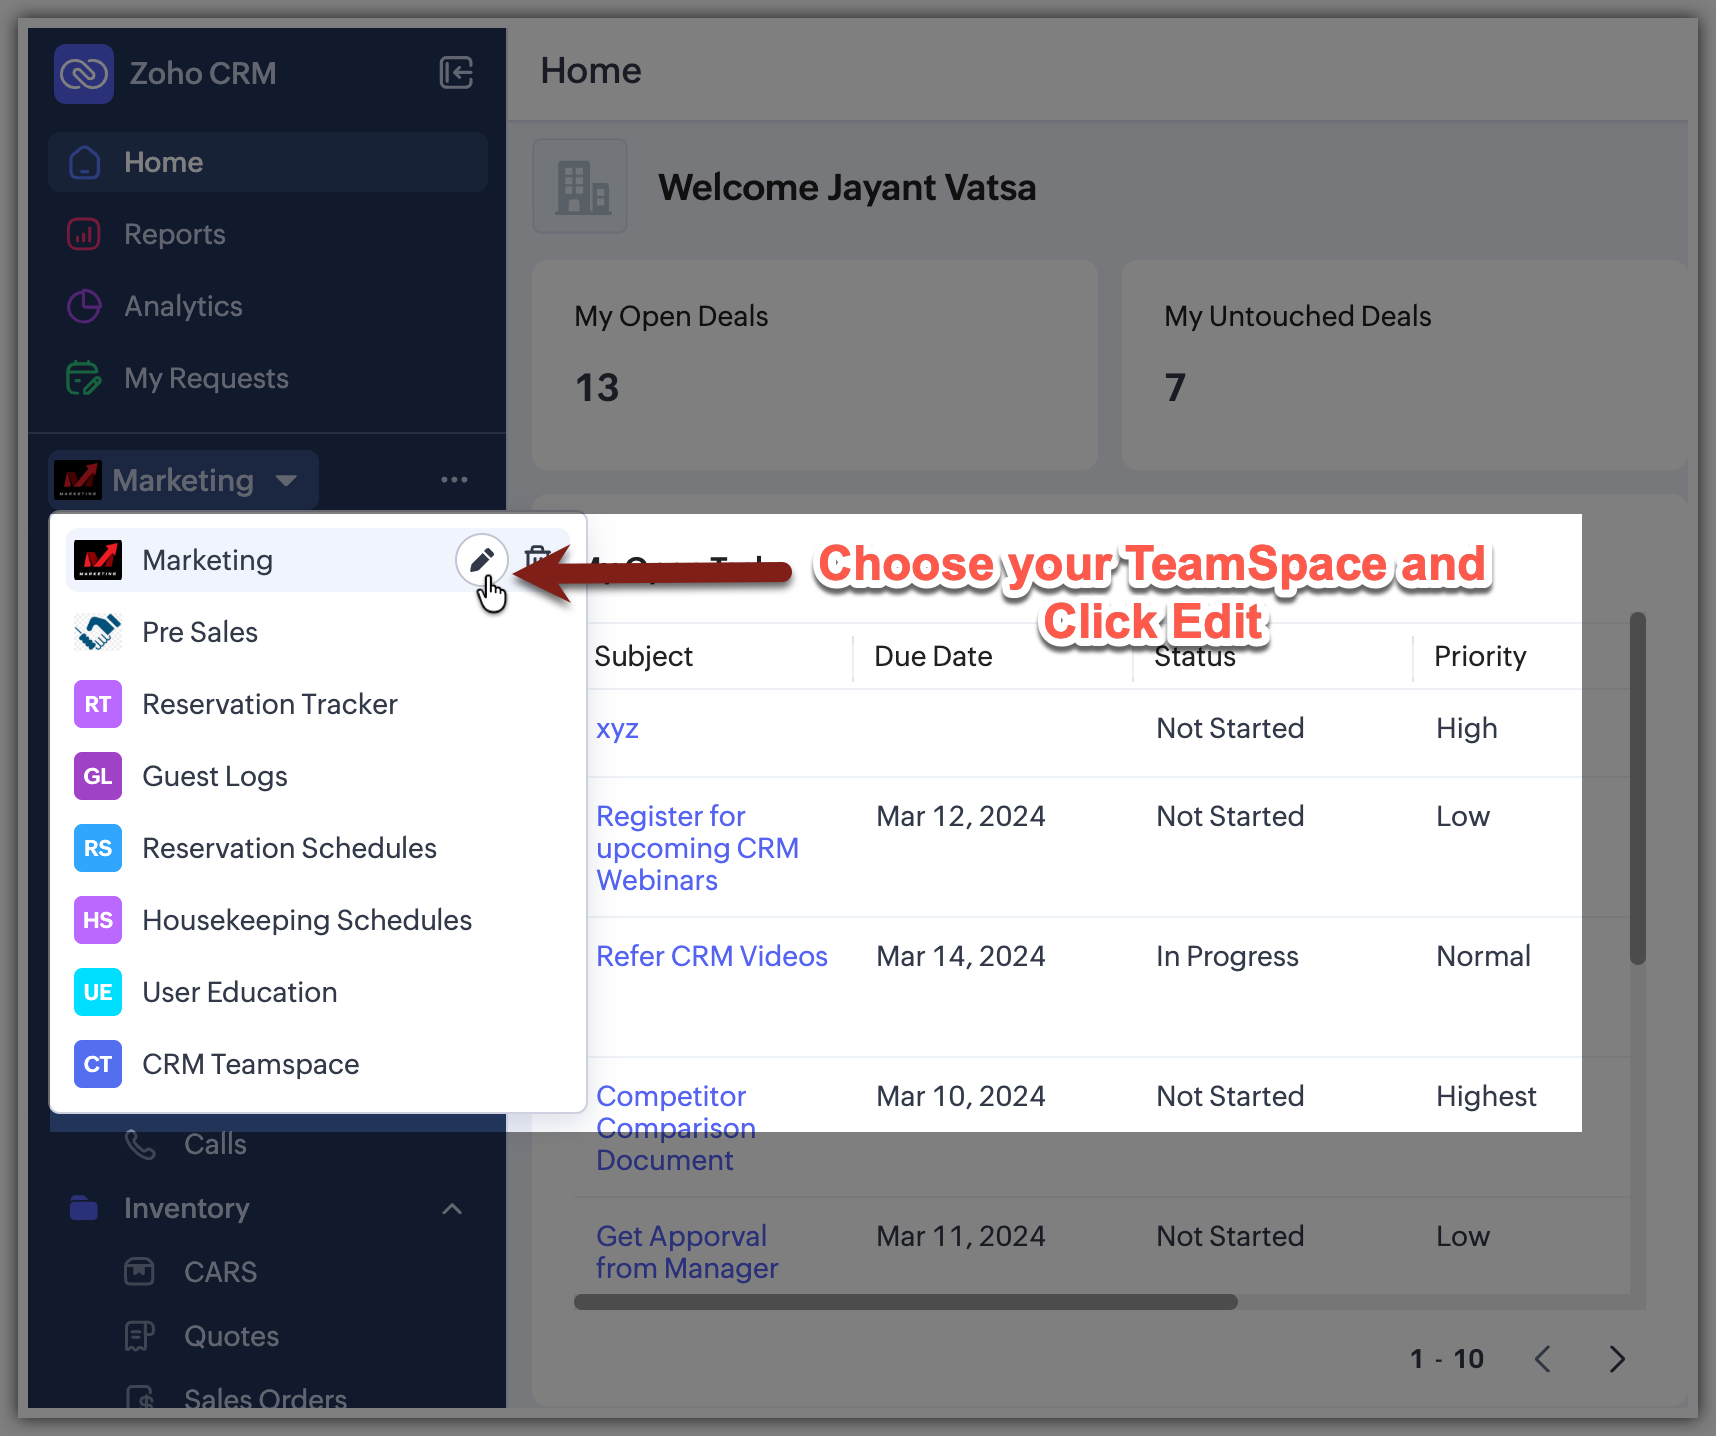This screenshot has width=1716, height=1436.
Task: Open the Calls module in sidebar
Action: (x=215, y=1144)
